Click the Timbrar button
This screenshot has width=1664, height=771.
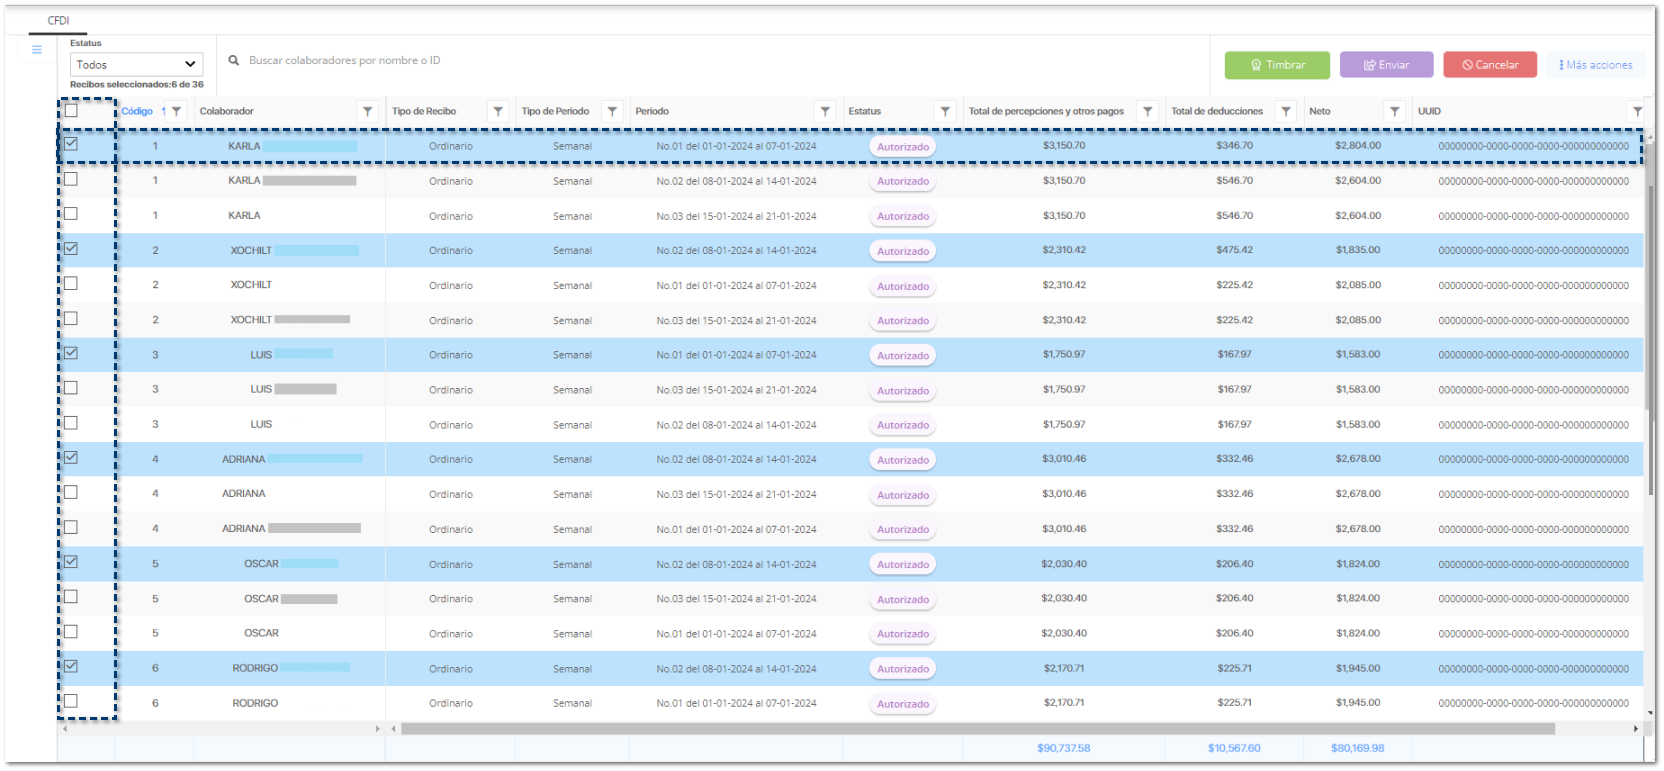(x=1277, y=65)
